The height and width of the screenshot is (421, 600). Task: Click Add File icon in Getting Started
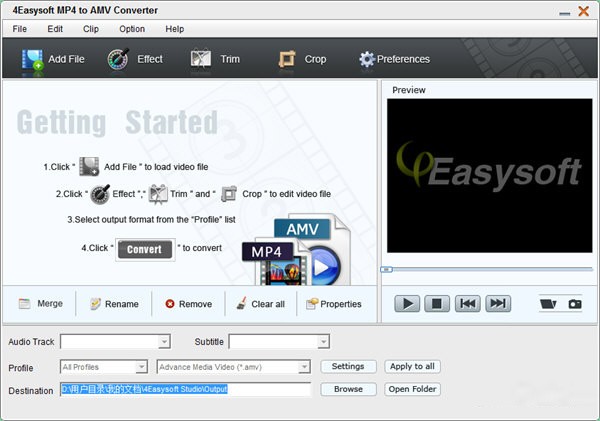(x=89, y=167)
